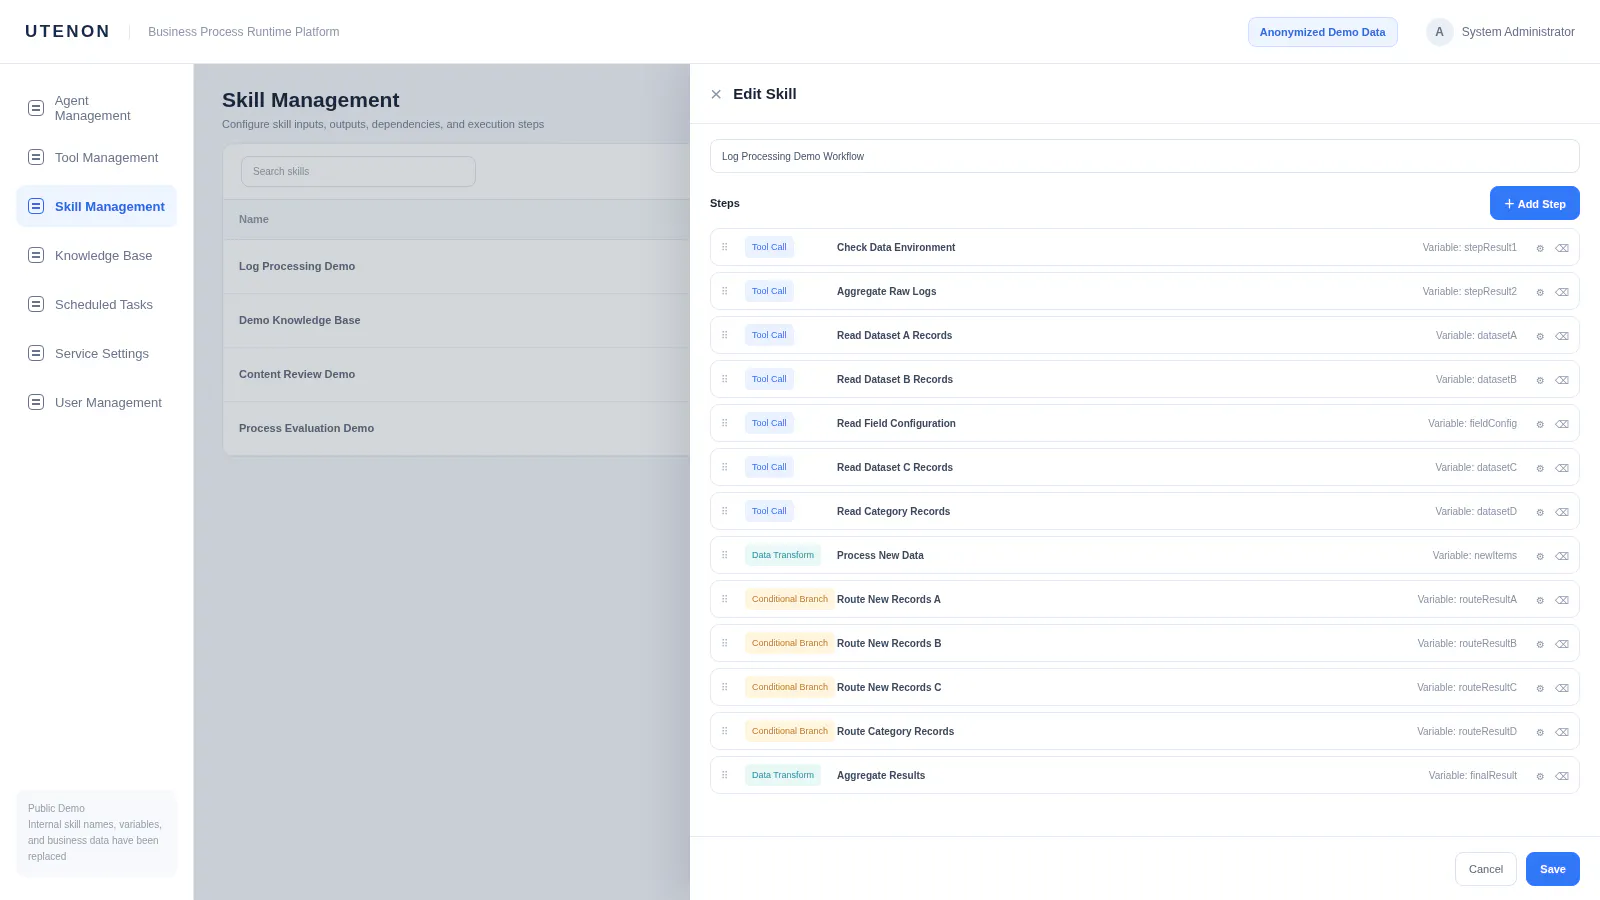
Task: Open settings gear for Read Dataset A Records
Action: click(1540, 336)
